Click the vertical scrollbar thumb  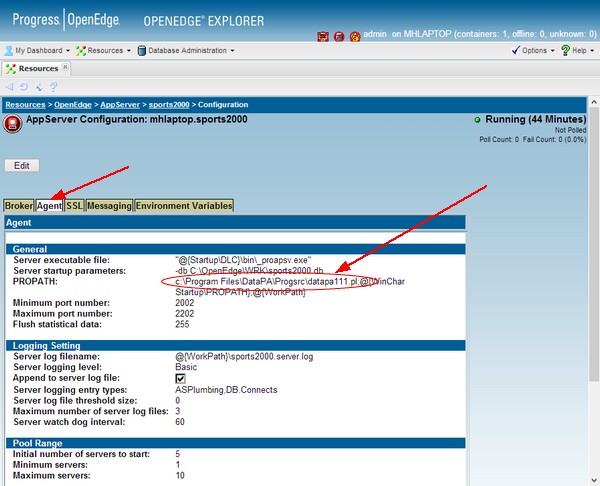[594, 243]
